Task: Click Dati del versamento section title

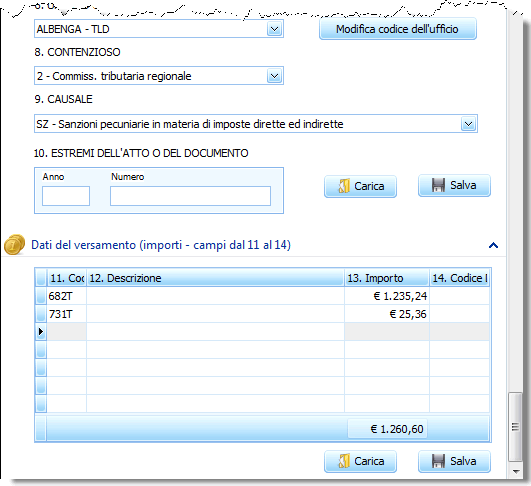Action: click(x=161, y=245)
